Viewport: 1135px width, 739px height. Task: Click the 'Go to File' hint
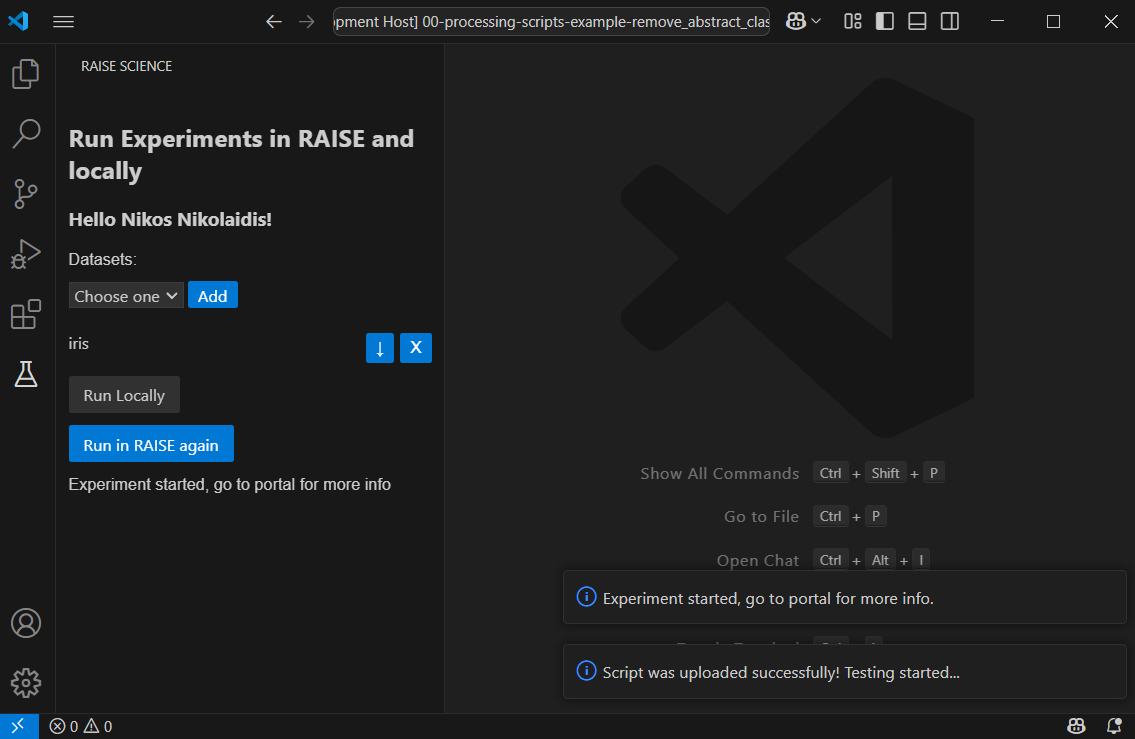(x=761, y=517)
